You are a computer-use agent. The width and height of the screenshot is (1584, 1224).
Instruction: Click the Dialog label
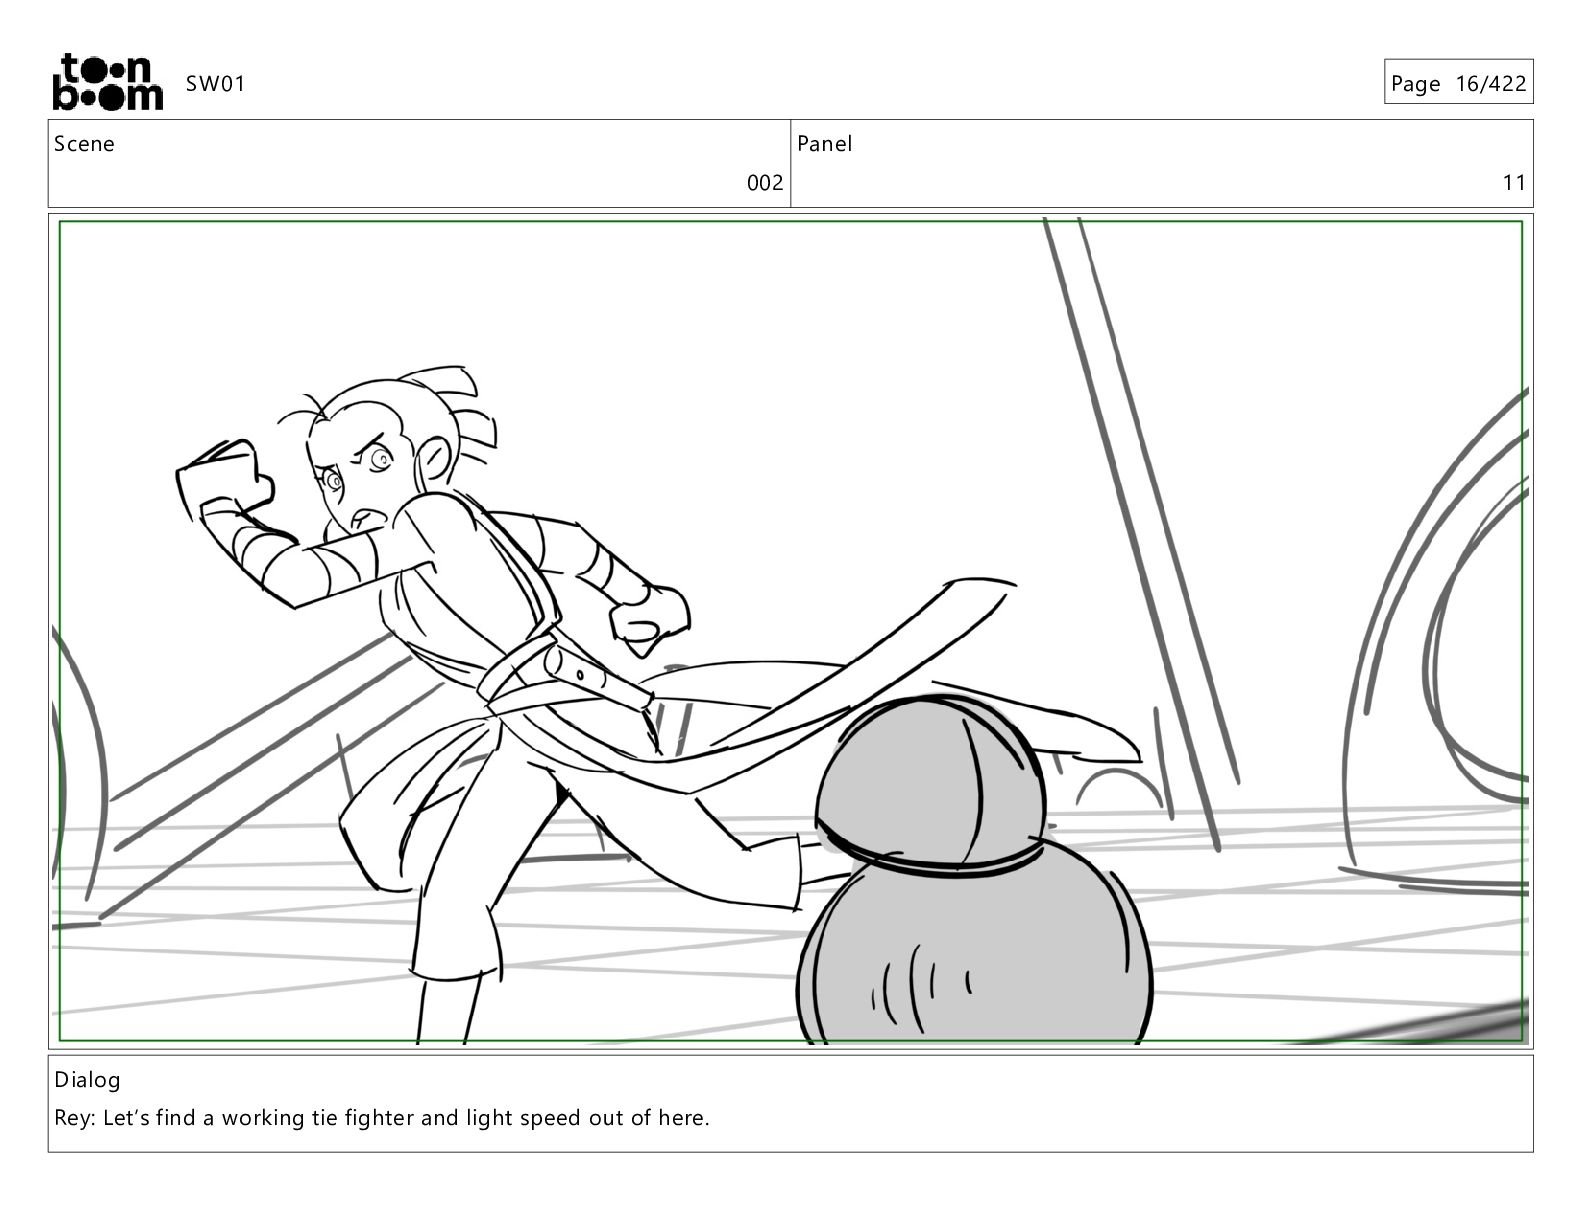coord(87,1080)
